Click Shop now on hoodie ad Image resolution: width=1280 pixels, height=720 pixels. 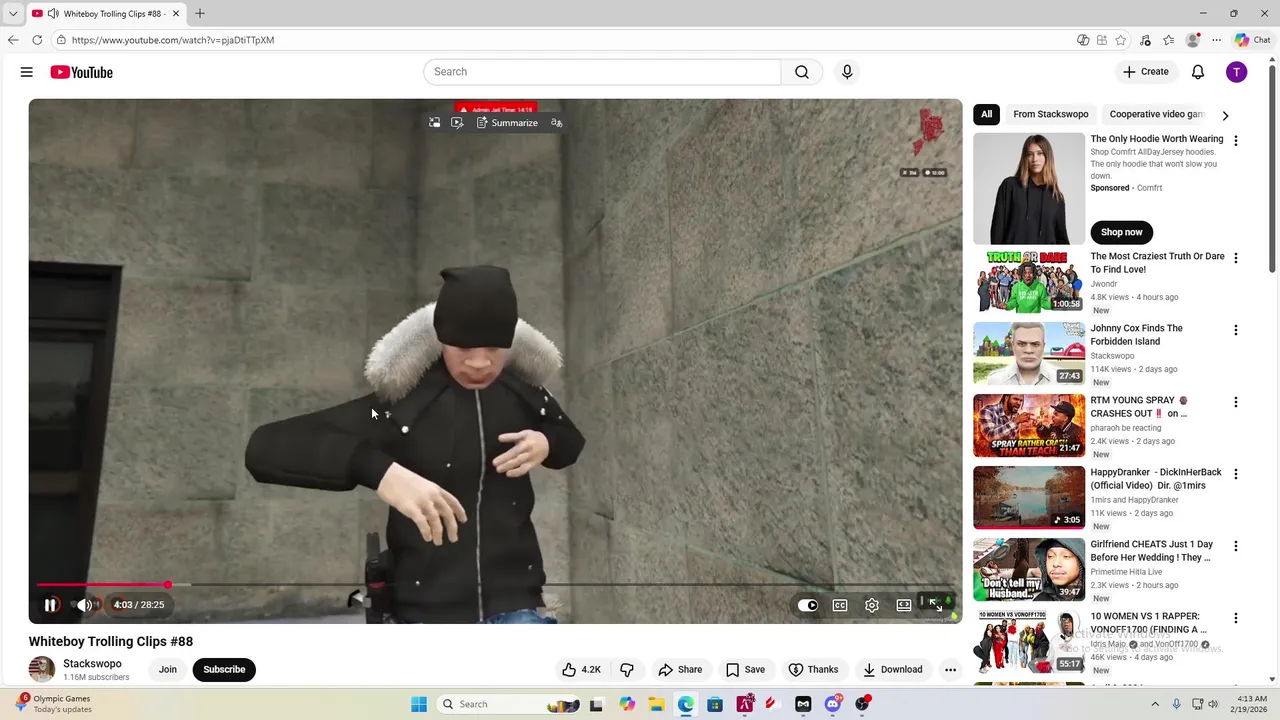(1121, 232)
